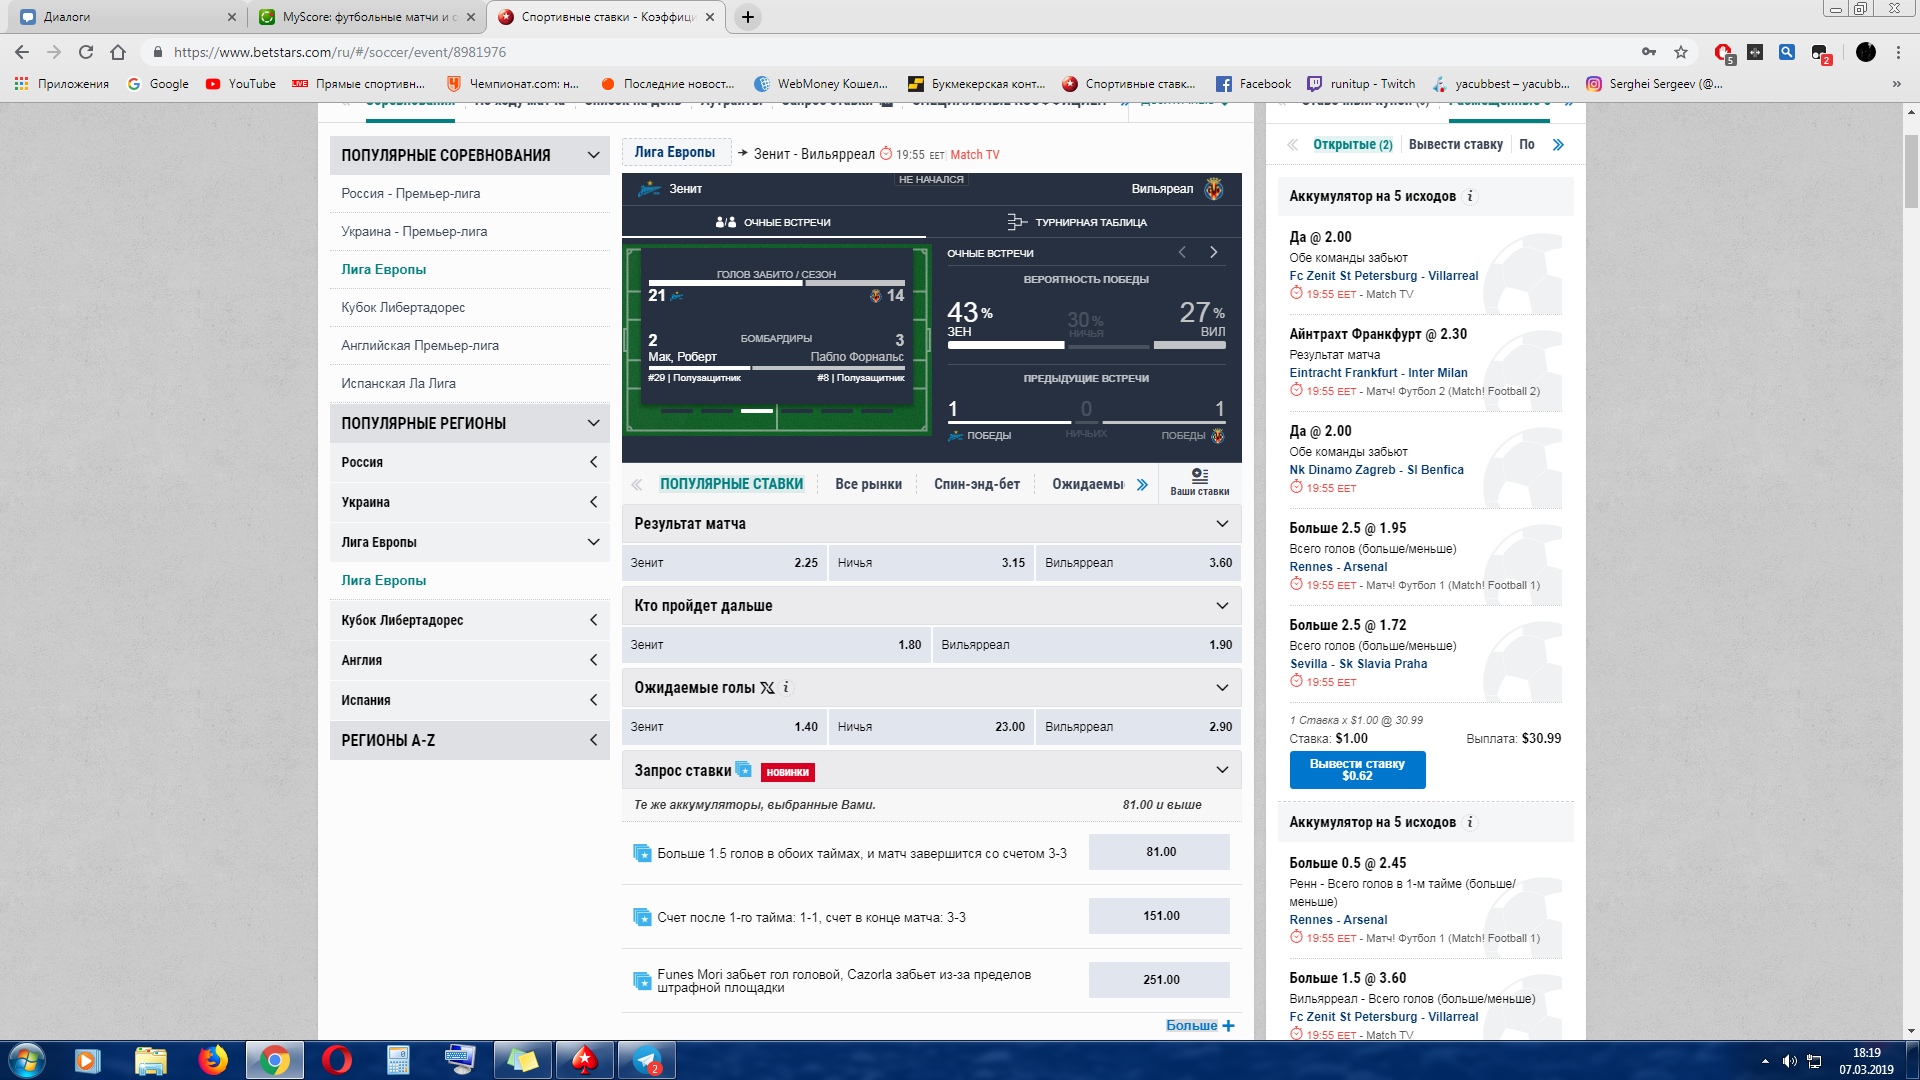Click volume icon in system tray
Screen dimensions: 1920x1080
click(x=1789, y=1061)
